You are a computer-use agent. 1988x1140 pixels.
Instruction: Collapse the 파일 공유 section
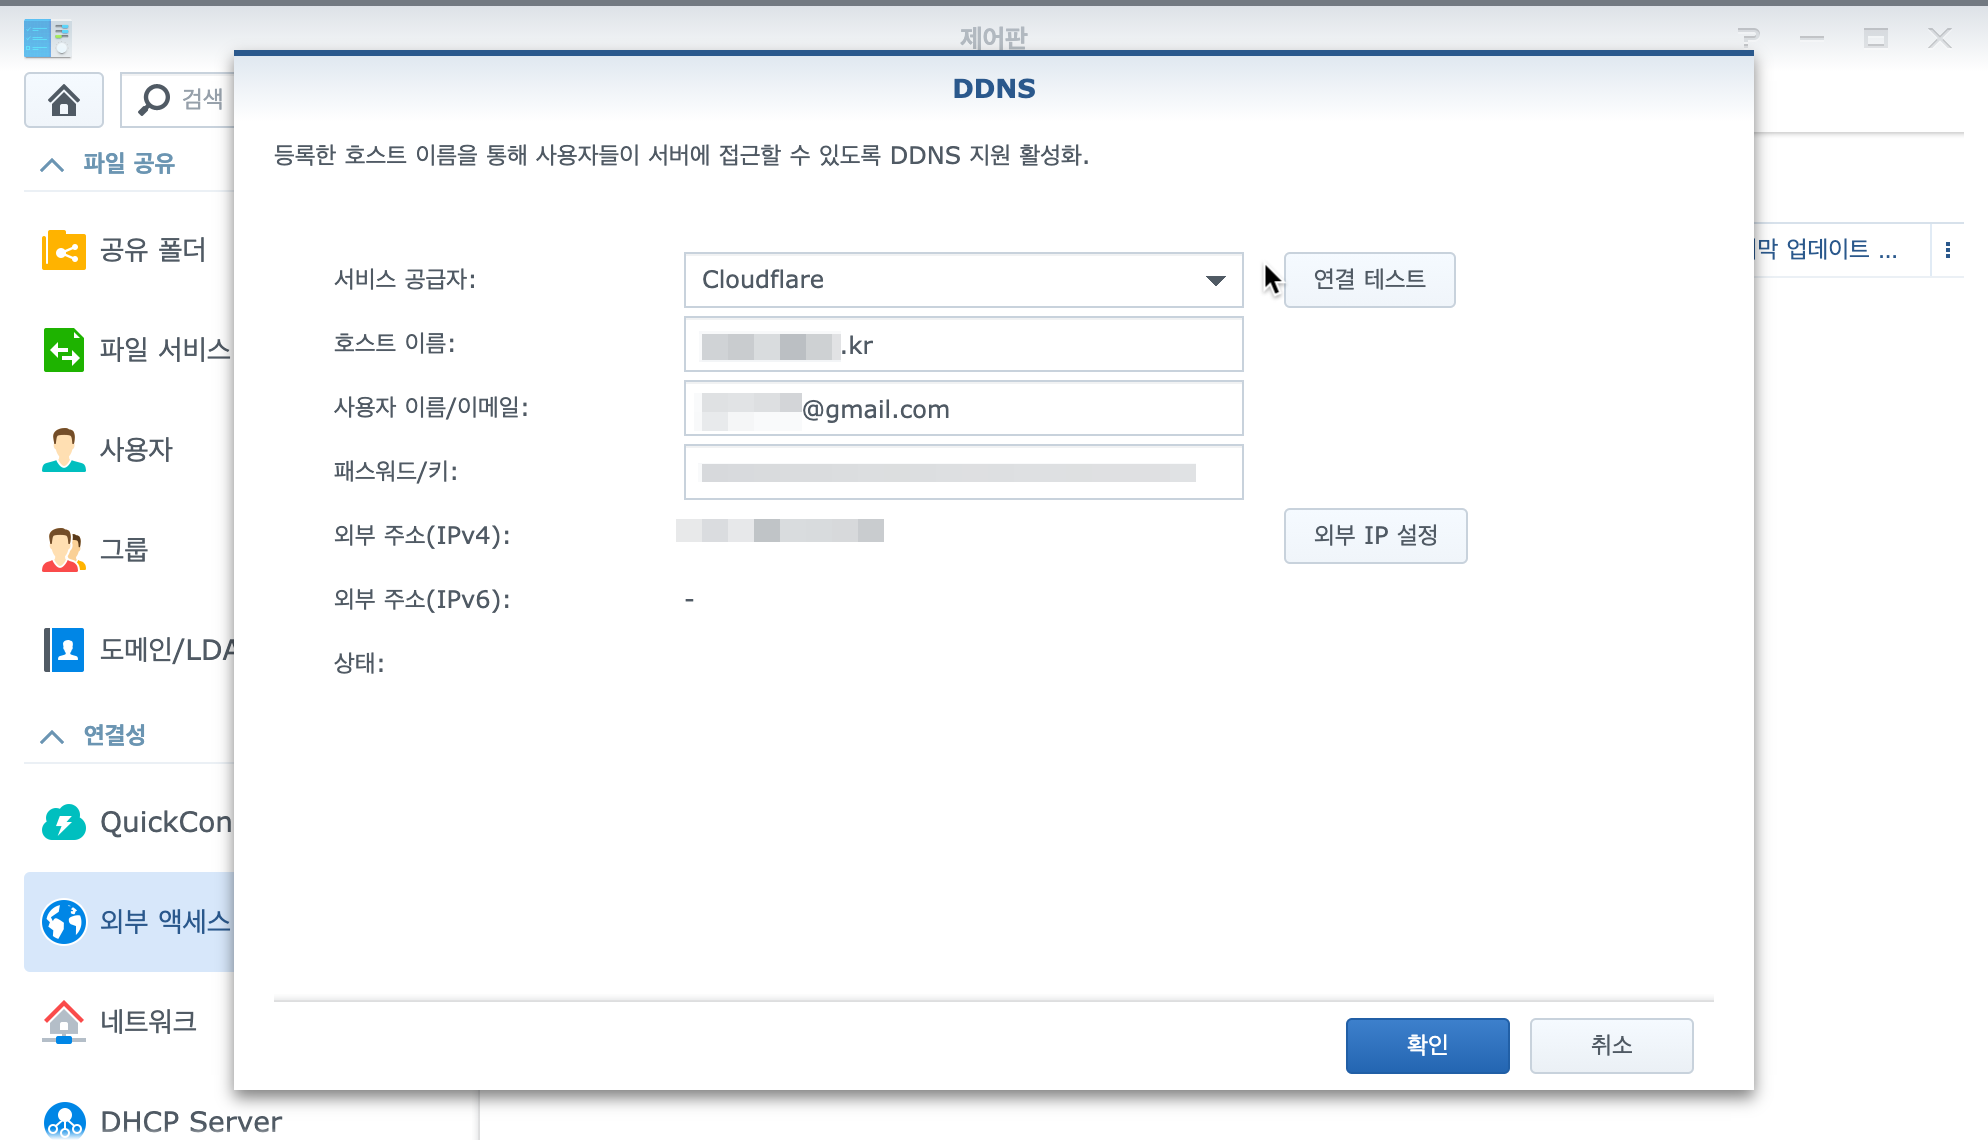52,164
